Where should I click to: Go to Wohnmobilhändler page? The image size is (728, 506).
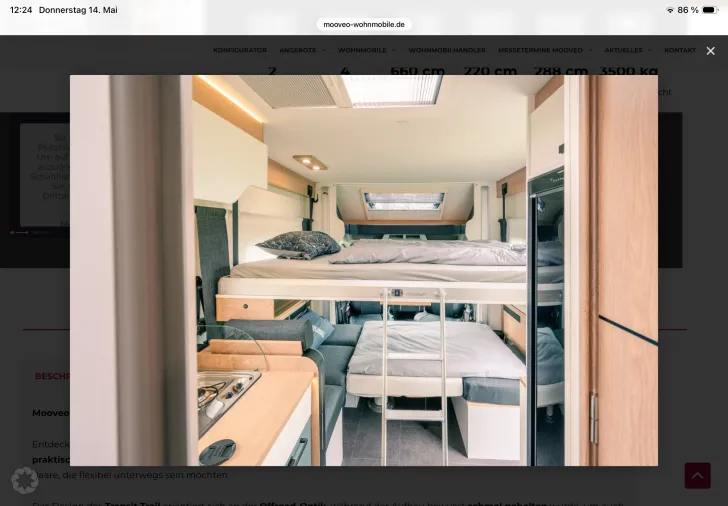click(x=447, y=50)
